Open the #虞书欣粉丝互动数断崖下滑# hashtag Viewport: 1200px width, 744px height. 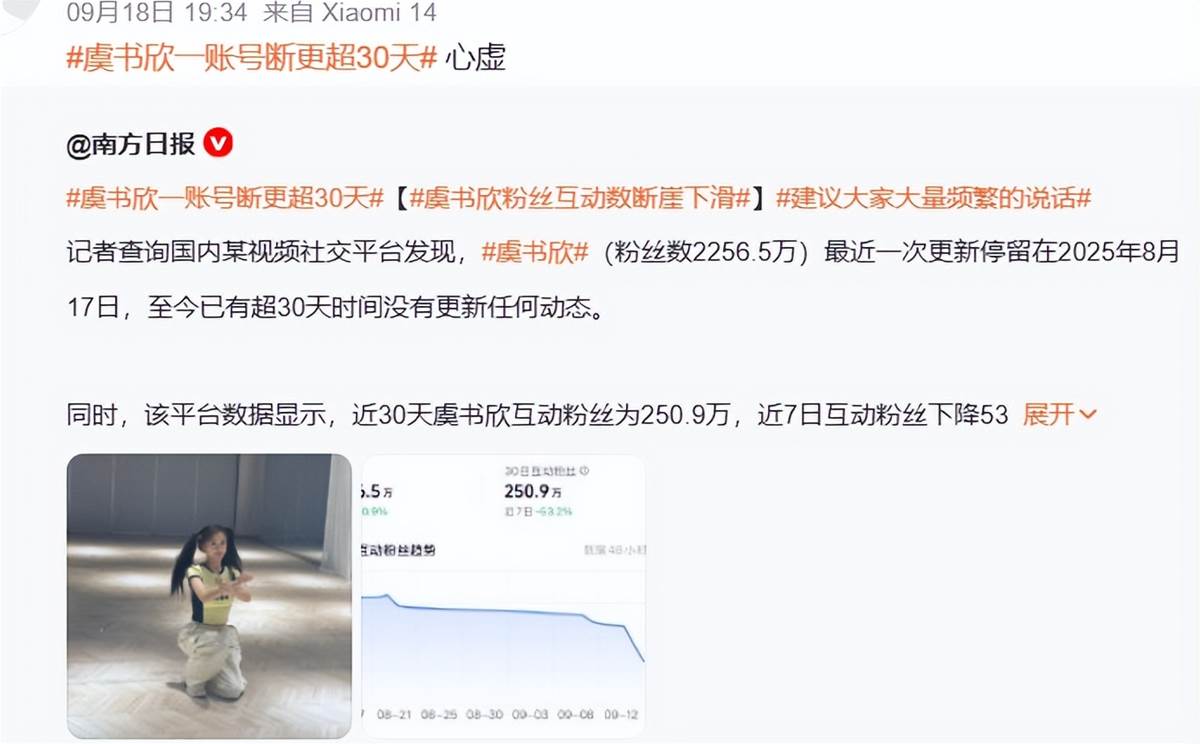point(580,198)
